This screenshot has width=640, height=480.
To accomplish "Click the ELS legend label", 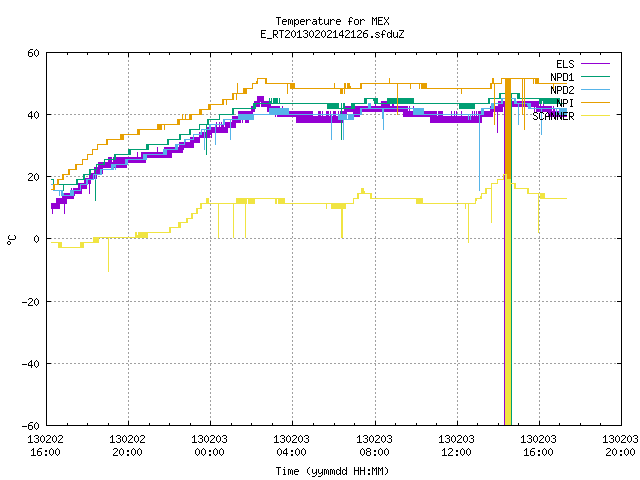I will click(x=565, y=64).
